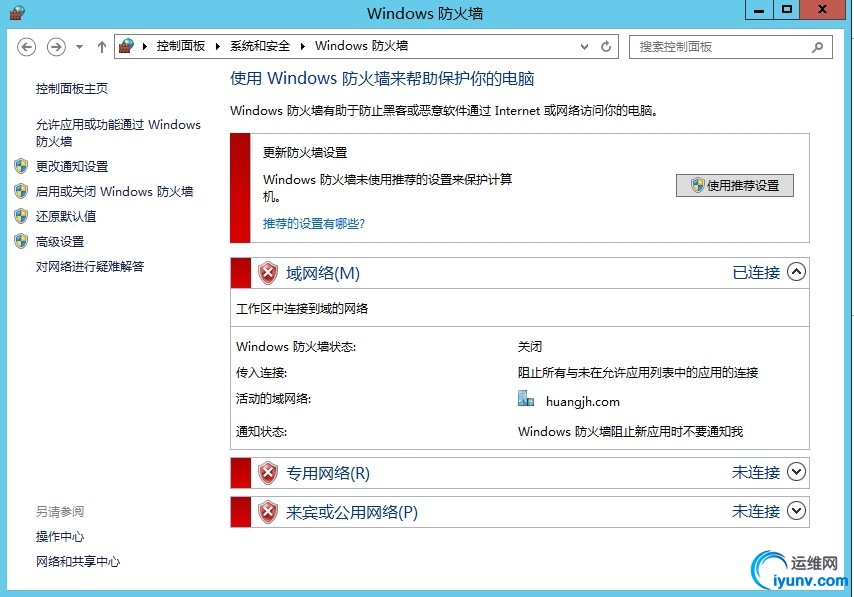Click the shield icon beside 高级设置

click(21, 241)
